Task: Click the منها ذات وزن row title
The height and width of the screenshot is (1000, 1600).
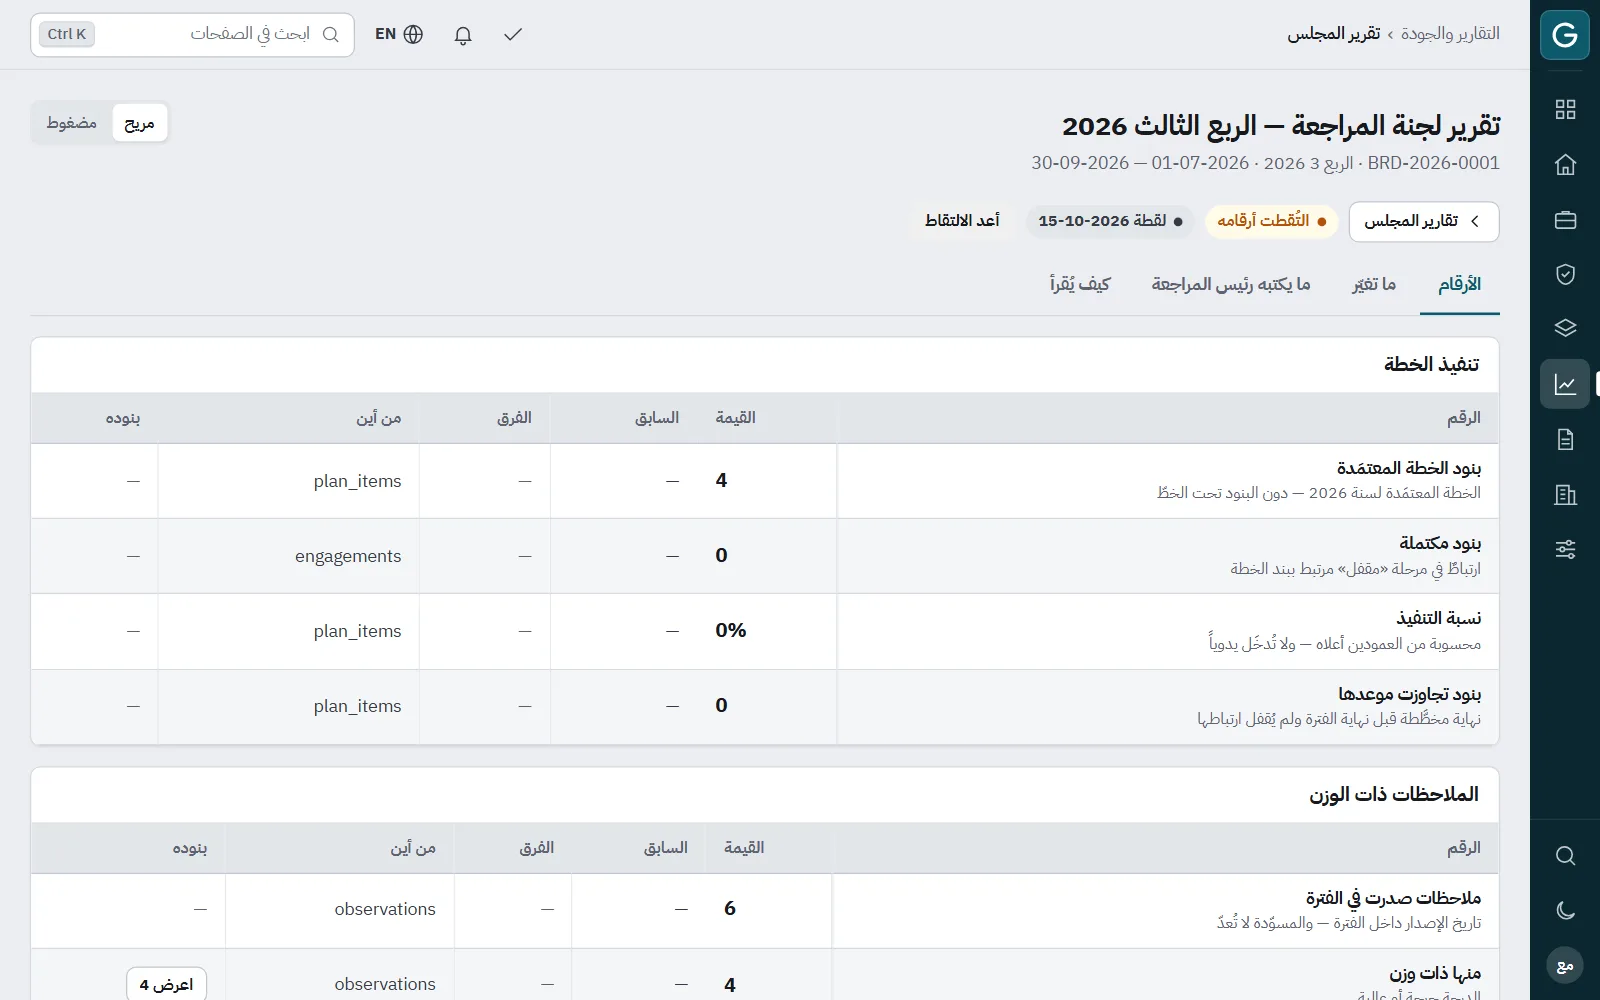Action: pyautogui.click(x=1435, y=973)
